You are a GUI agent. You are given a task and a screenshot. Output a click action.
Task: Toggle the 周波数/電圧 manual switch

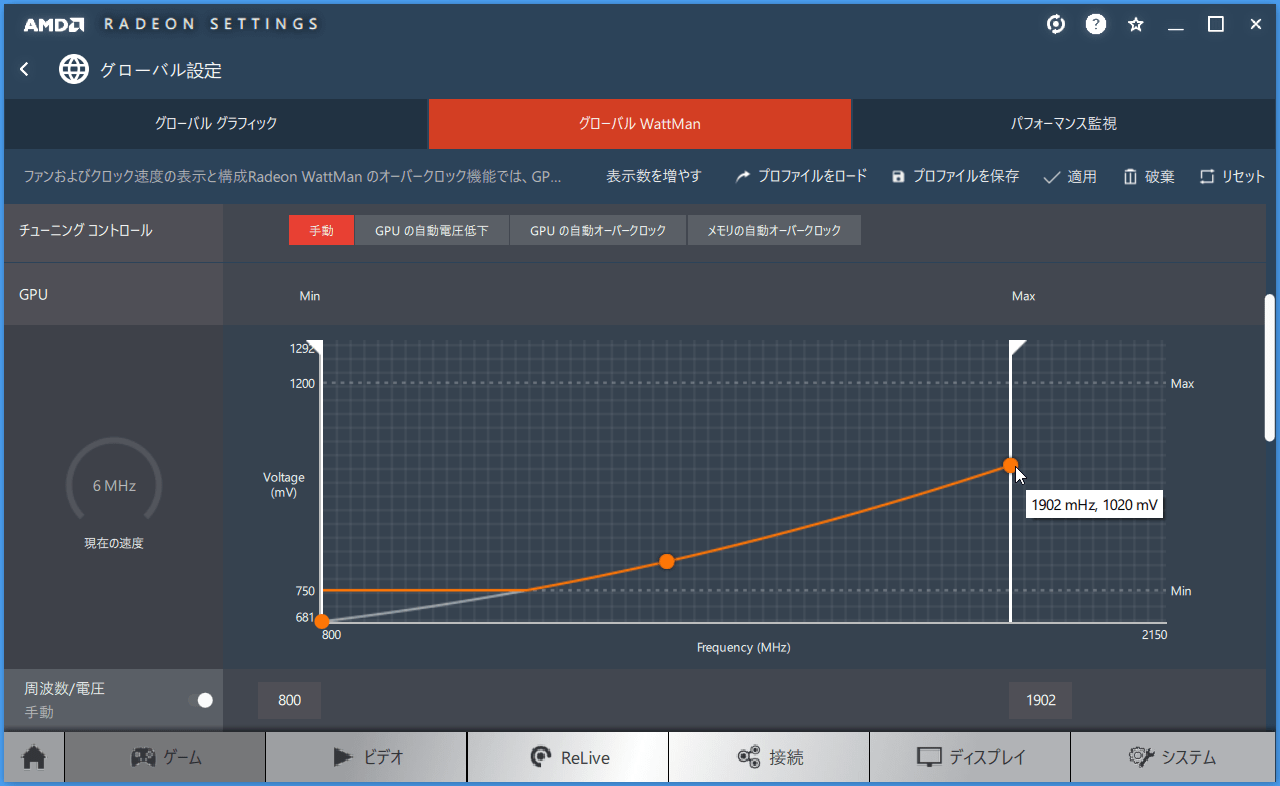coord(201,700)
